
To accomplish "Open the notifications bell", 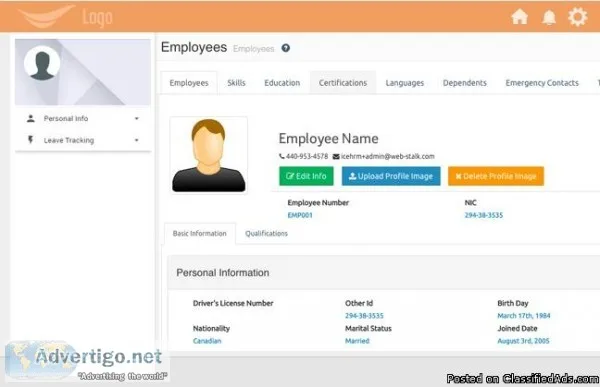I will [549, 17].
